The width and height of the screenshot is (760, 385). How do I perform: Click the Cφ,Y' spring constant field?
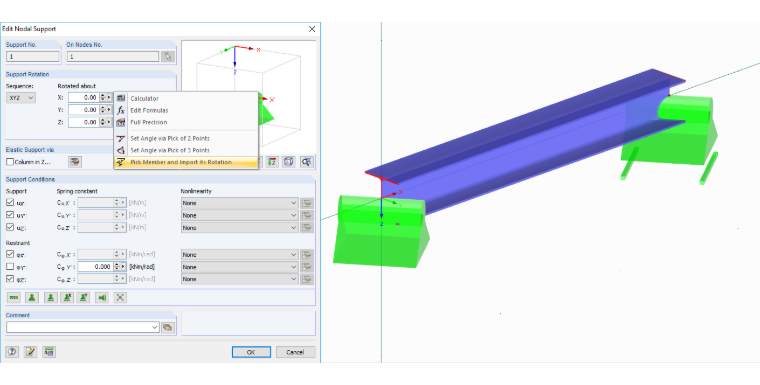[95, 267]
